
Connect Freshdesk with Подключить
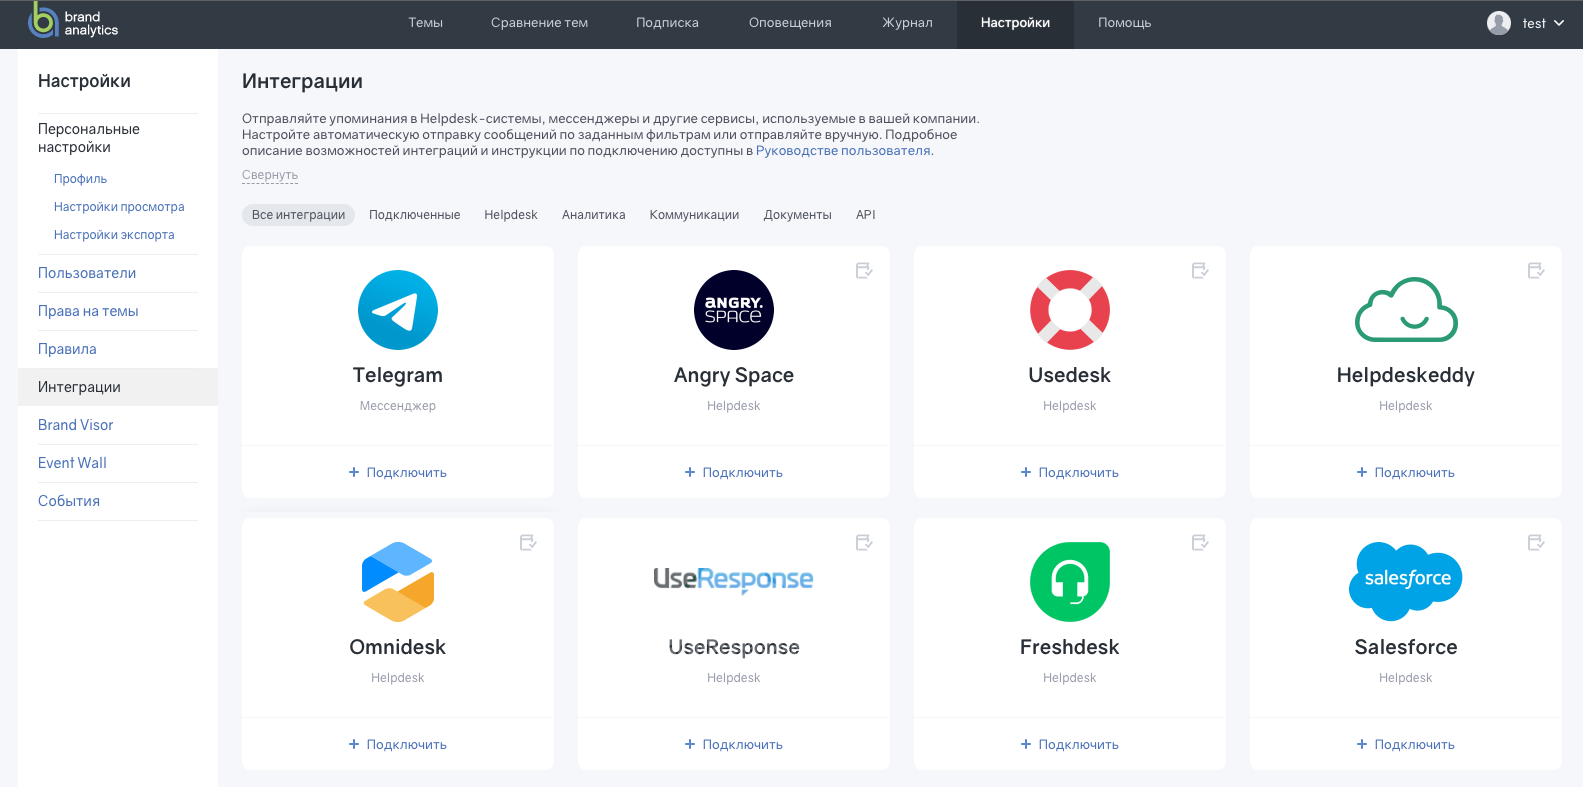(x=1070, y=744)
